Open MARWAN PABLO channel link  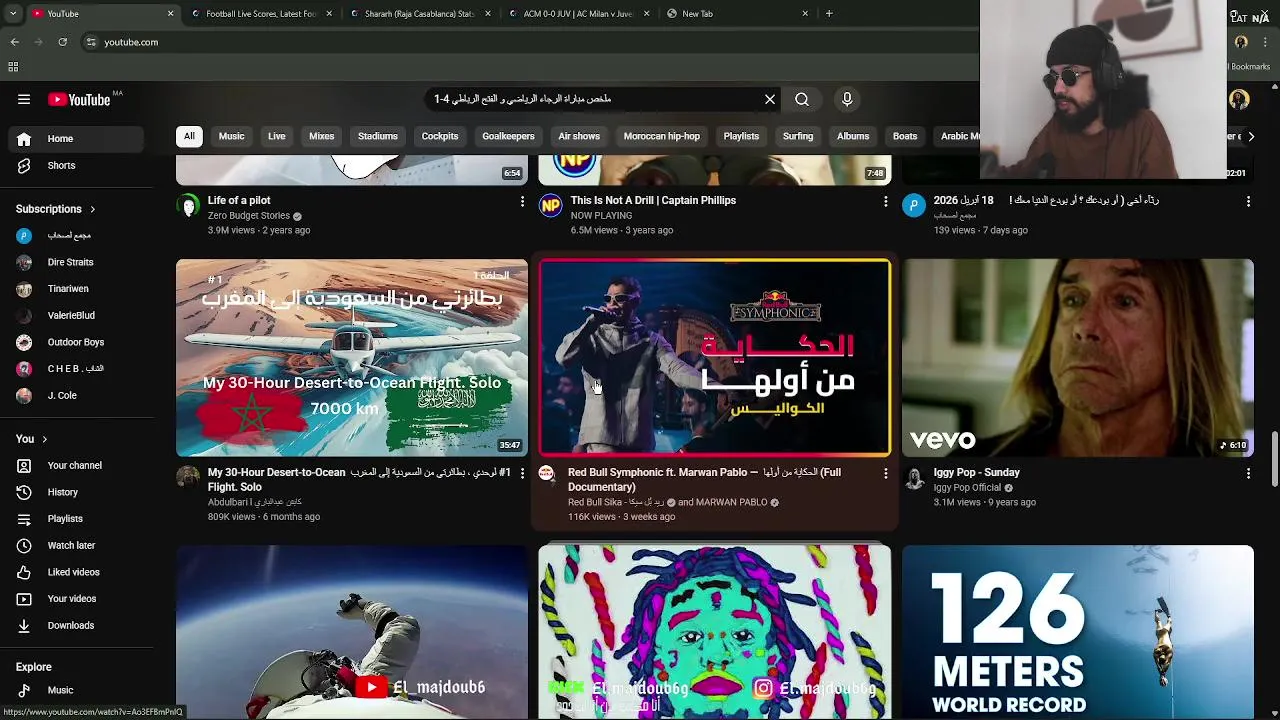[x=731, y=503]
